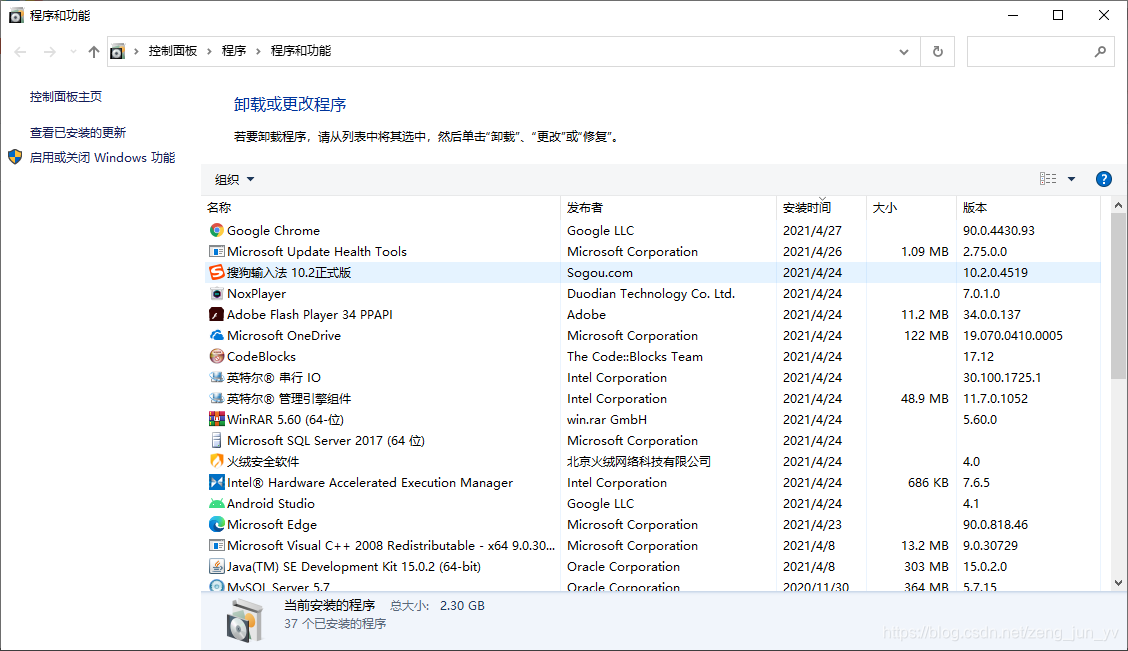This screenshot has height=651, width=1128.
Task: Open the 控制面板主页 link
Action: 65,96
